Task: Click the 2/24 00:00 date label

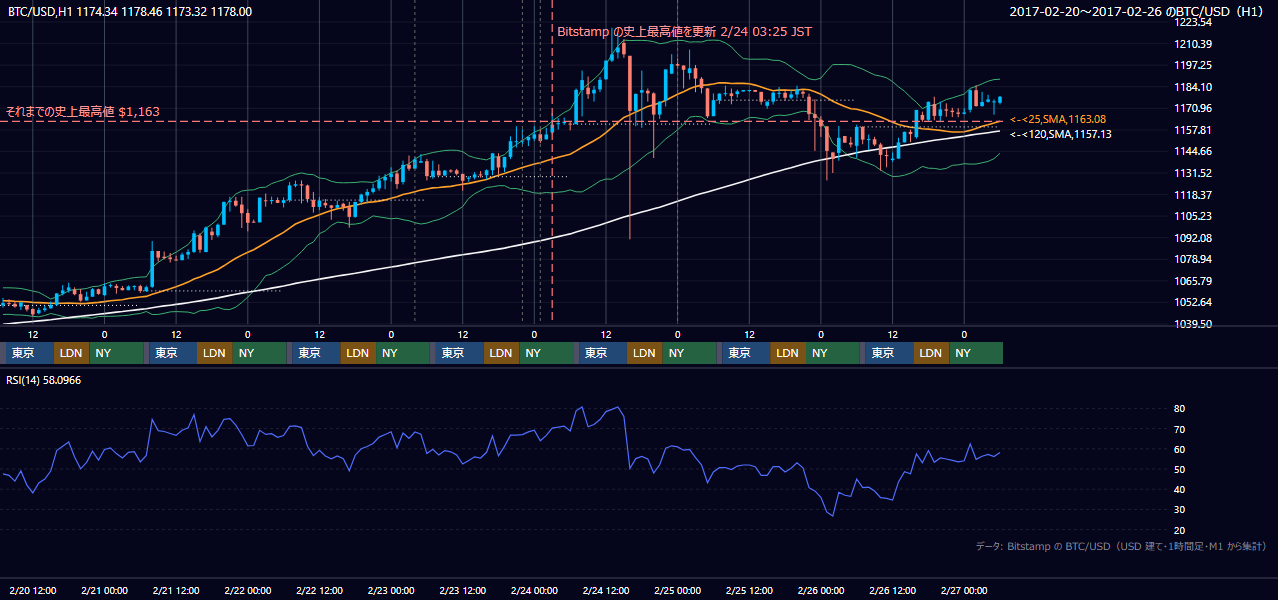Action: tap(534, 591)
